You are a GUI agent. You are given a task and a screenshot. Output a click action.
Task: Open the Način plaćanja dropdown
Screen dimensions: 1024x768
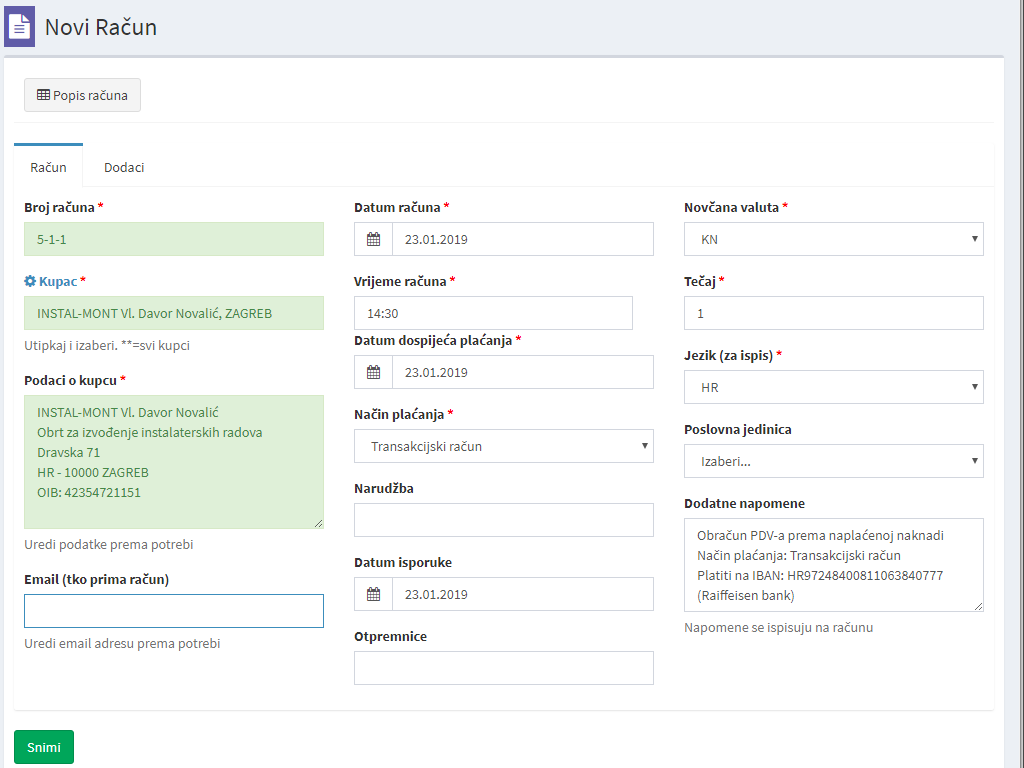(x=503, y=447)
